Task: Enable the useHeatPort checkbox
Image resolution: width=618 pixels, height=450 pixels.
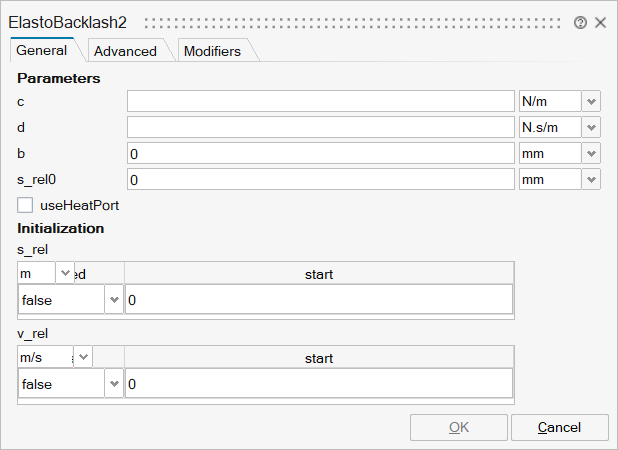Action: 25,204
